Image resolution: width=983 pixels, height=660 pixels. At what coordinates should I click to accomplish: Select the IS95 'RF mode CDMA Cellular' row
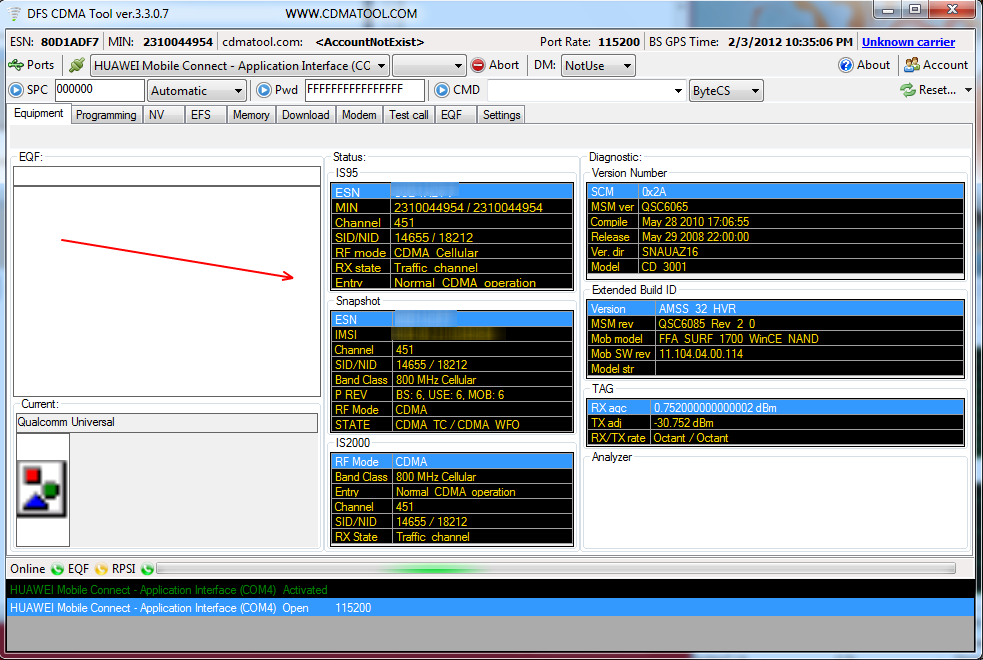[x=451, y=253]
